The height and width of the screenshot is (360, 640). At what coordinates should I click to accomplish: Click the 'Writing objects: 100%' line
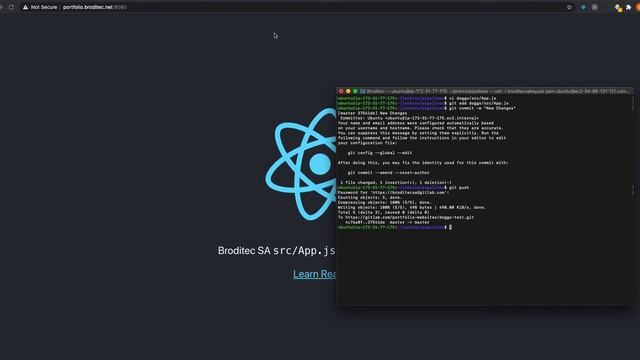click(x=412, y=207)
